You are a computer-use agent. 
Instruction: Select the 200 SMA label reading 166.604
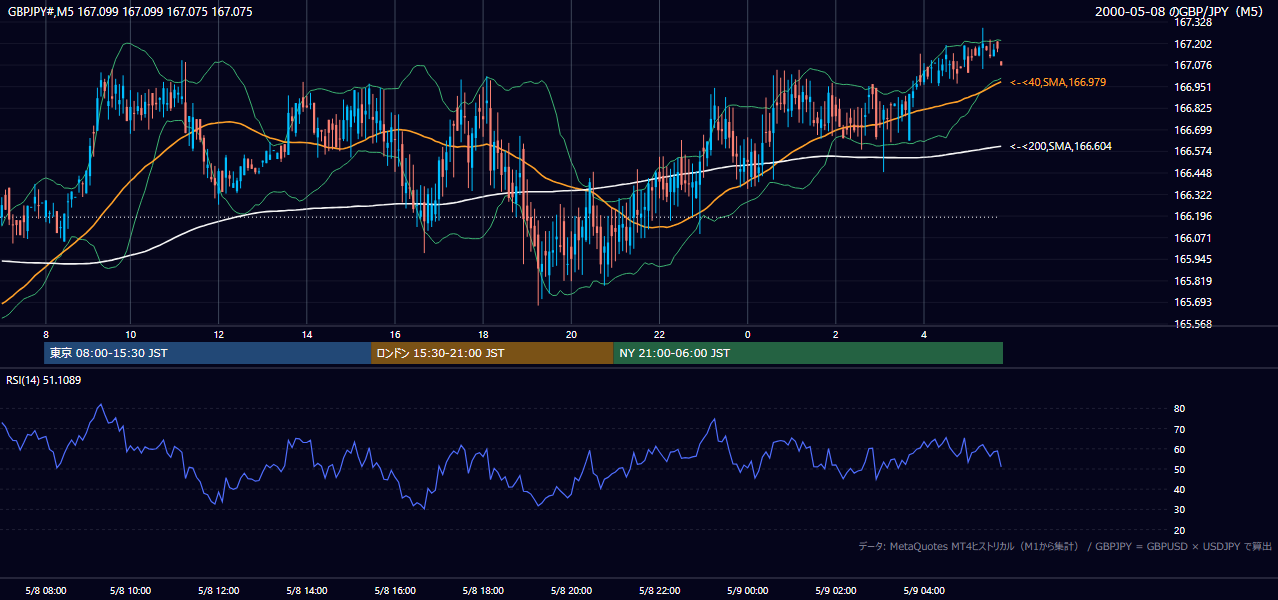coord(1061,146)
